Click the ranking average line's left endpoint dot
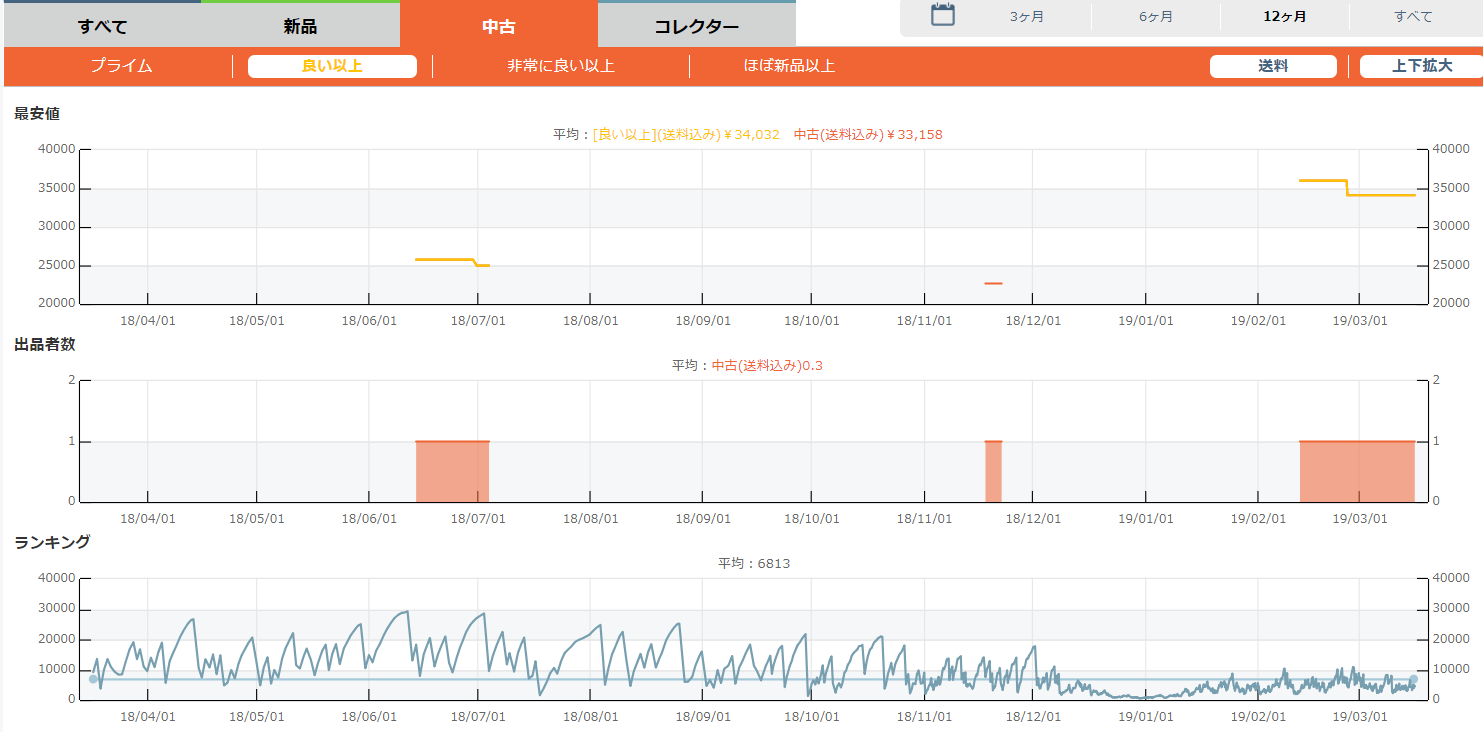This screenshot has height=732, width=1483. pyautogui.click(x=93, y=679)
